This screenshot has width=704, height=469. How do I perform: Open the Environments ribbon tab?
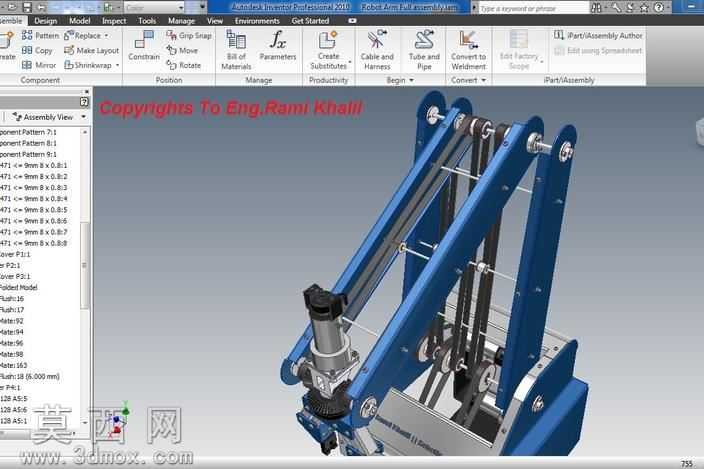pos(257,21)
